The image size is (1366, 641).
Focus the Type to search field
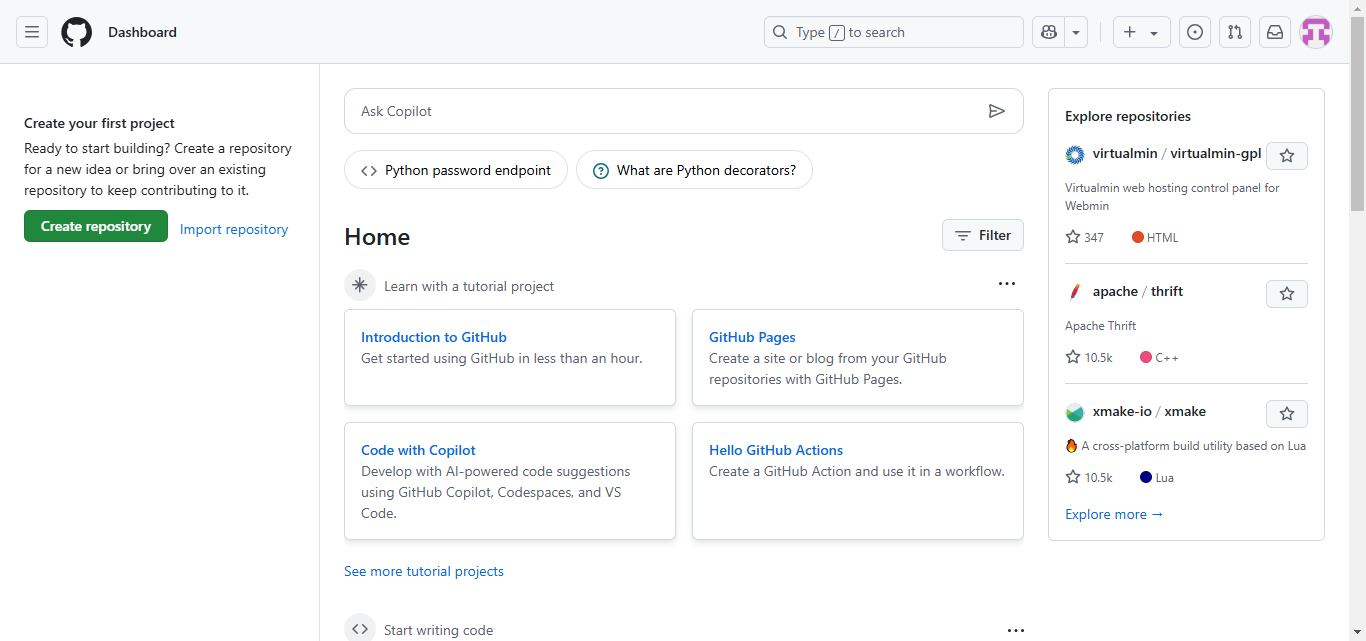click(893, 32)
